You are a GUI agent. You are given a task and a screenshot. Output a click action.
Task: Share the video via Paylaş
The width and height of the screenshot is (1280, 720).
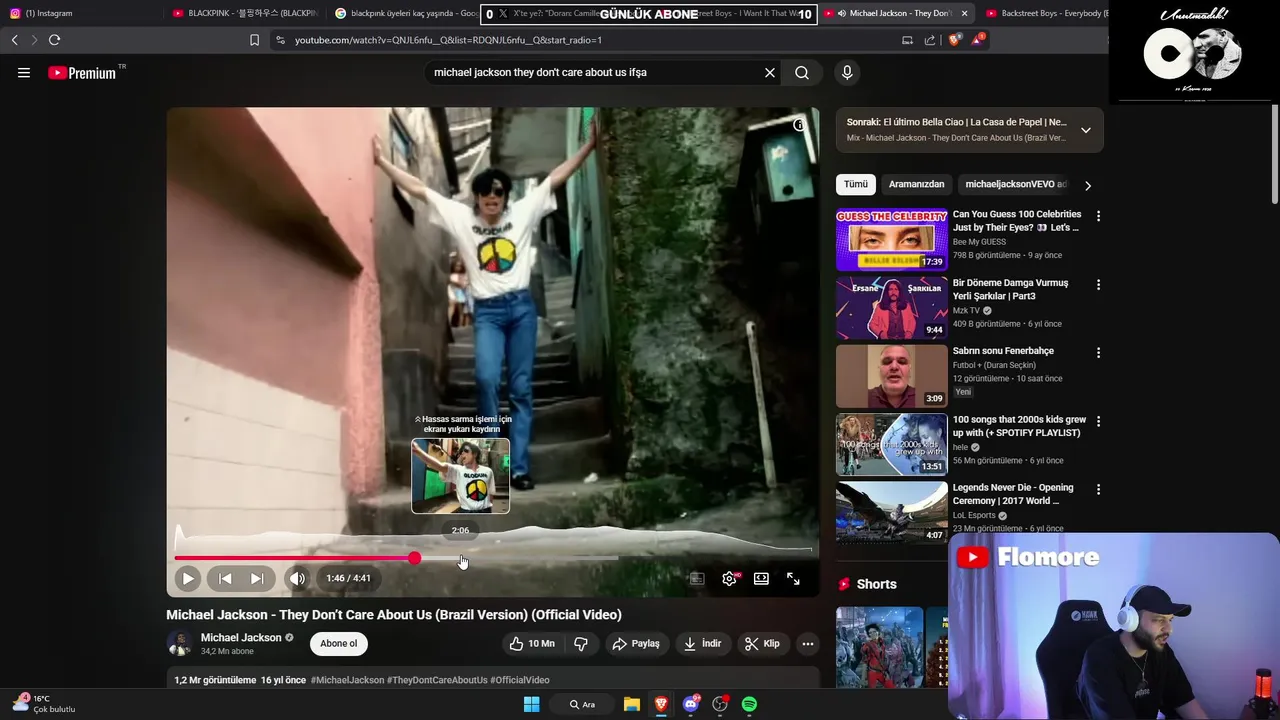636,644
